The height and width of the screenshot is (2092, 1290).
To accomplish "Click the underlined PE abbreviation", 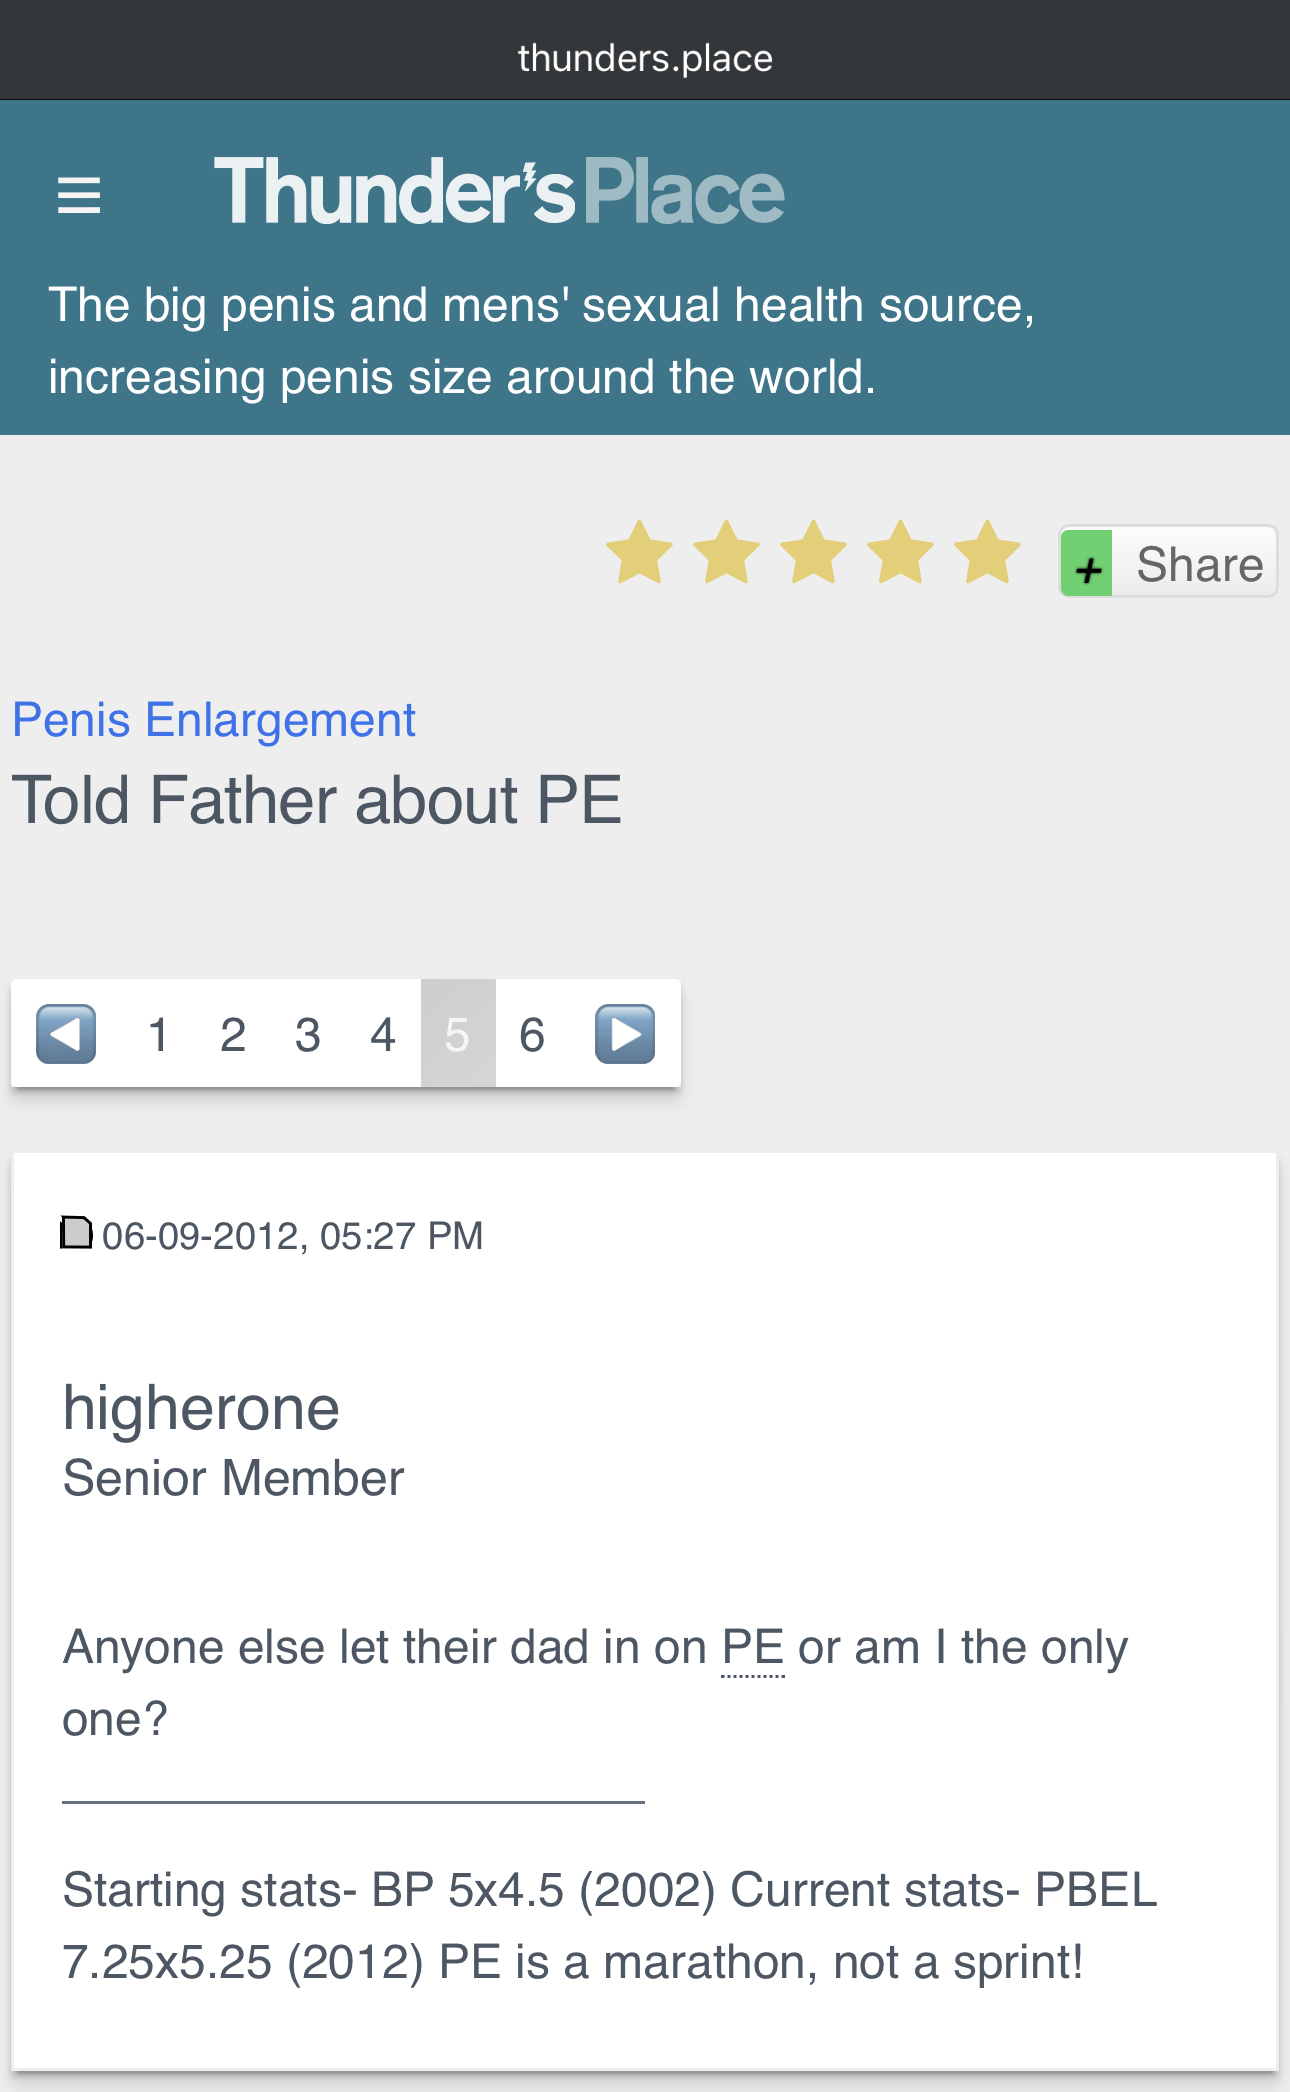I will pos(753,1647).
